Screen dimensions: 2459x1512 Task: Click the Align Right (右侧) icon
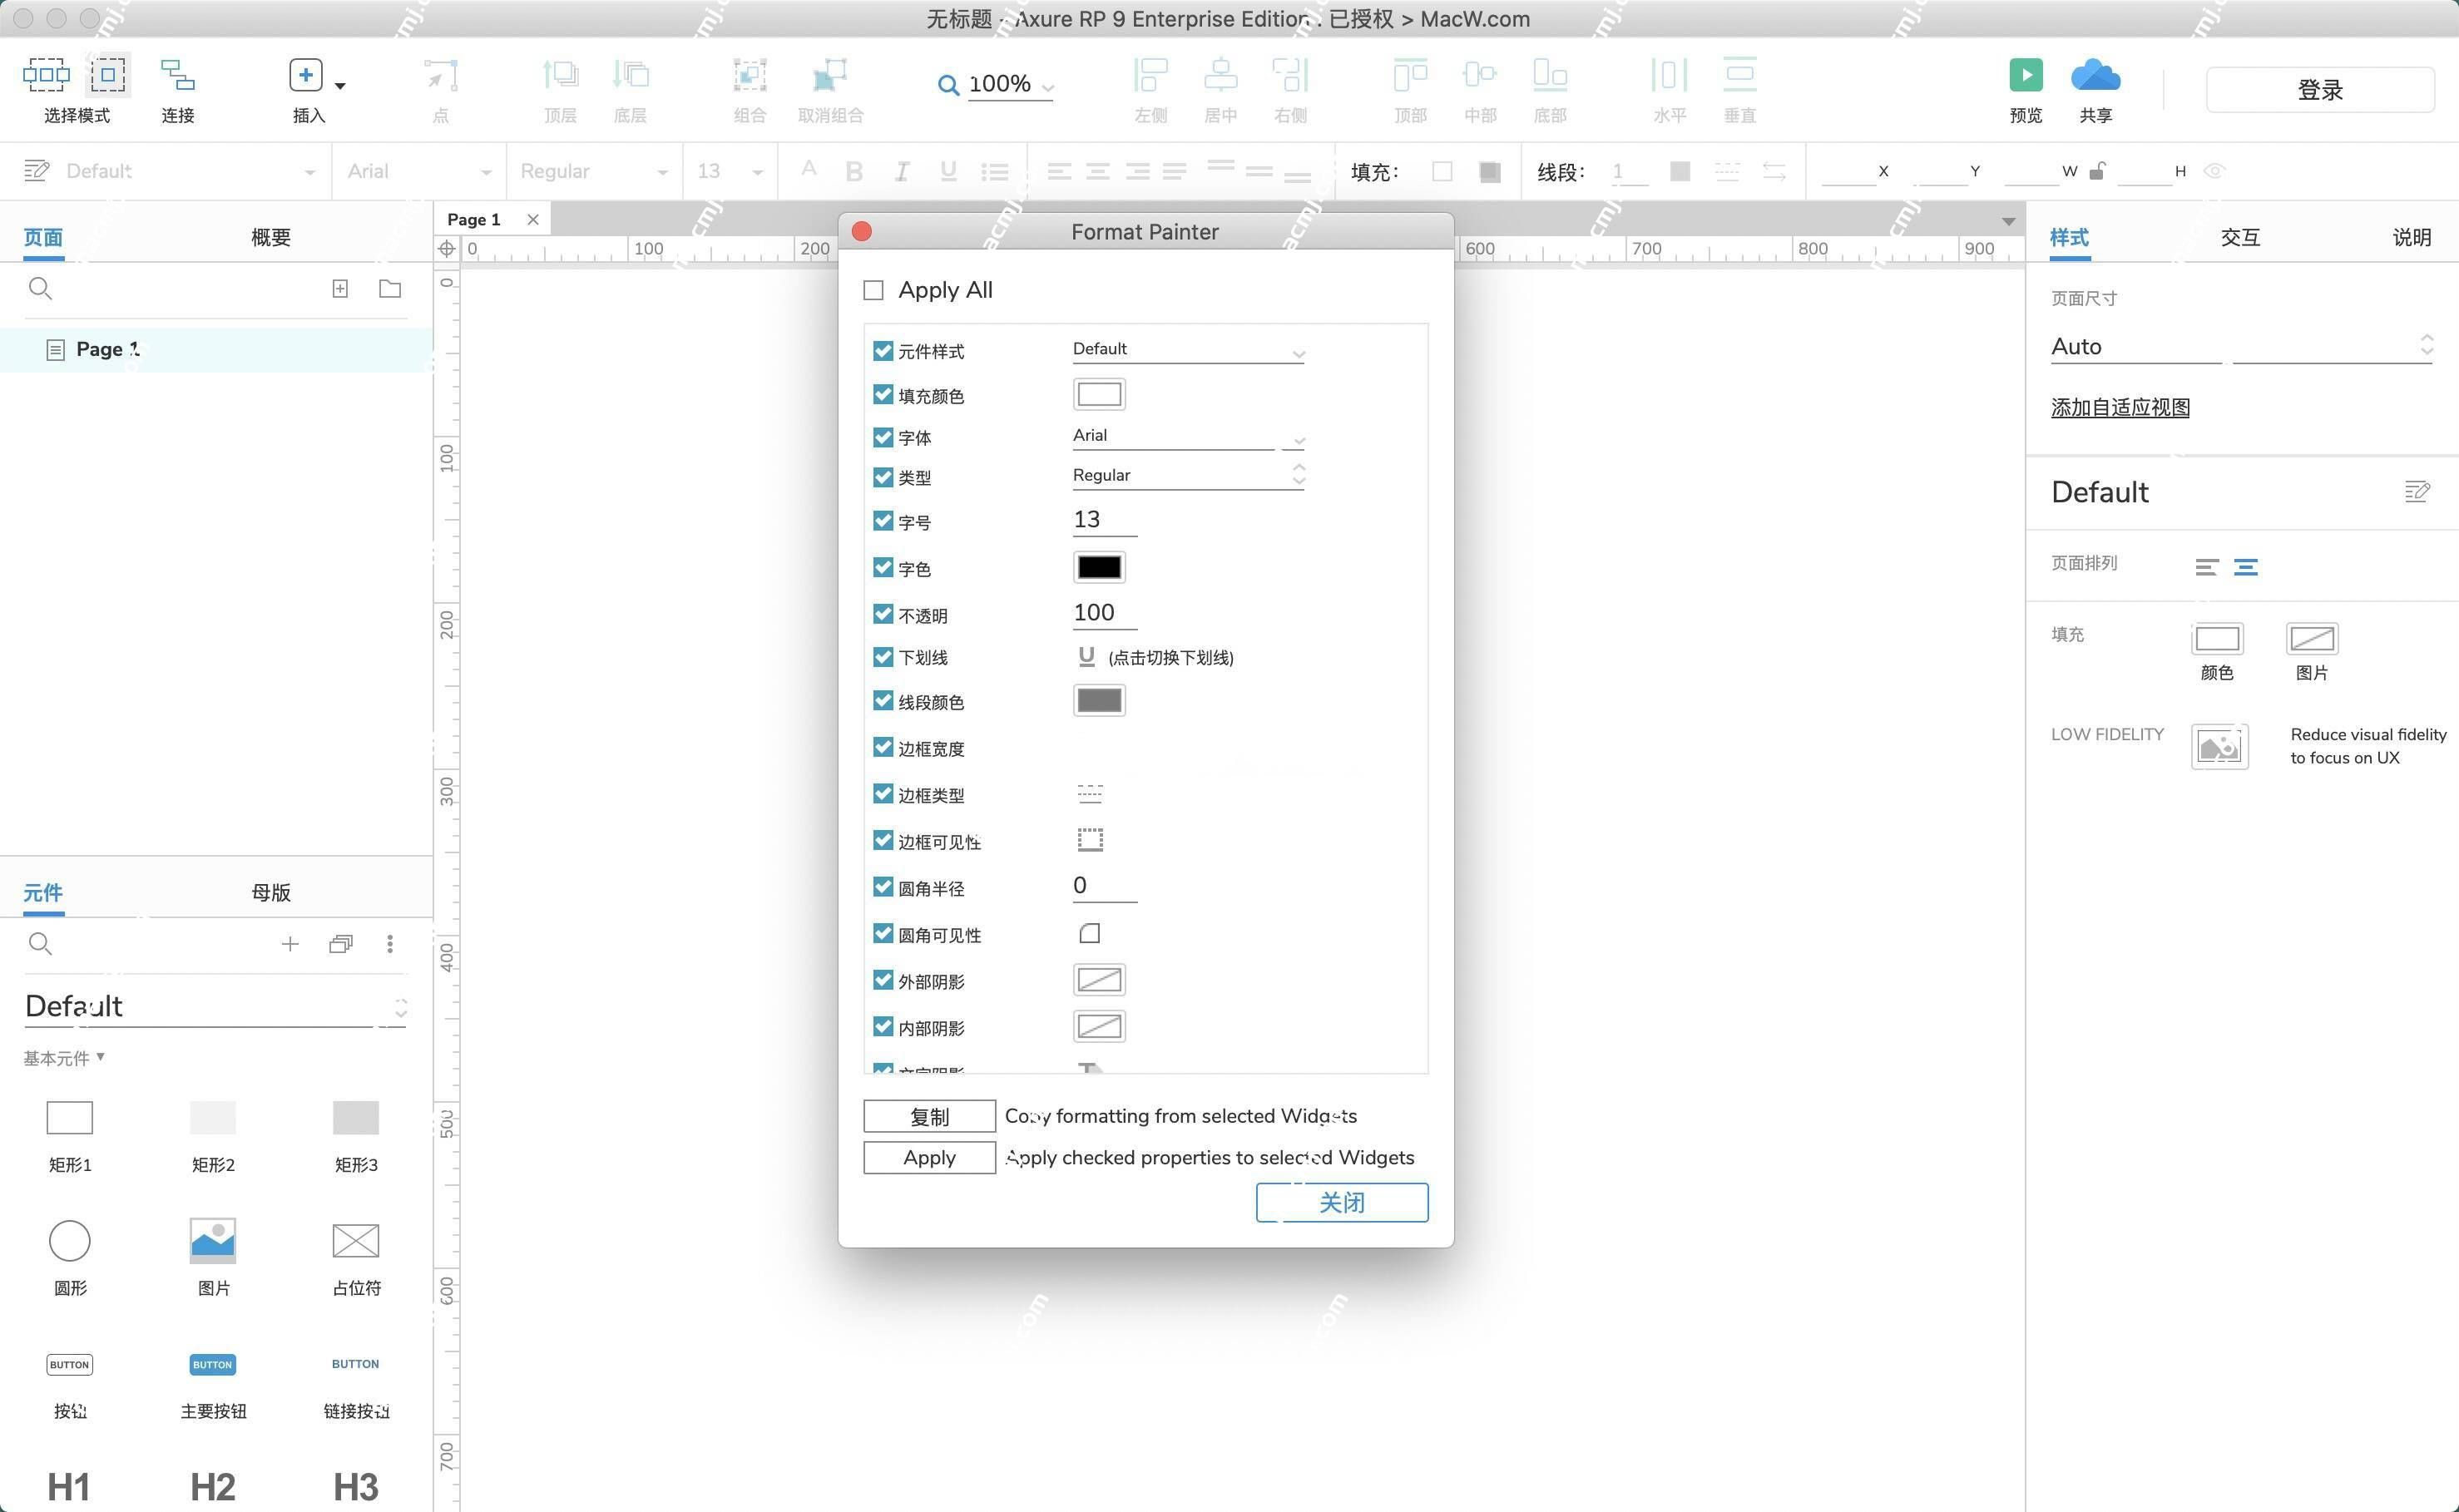click(x=1290, y=75)
